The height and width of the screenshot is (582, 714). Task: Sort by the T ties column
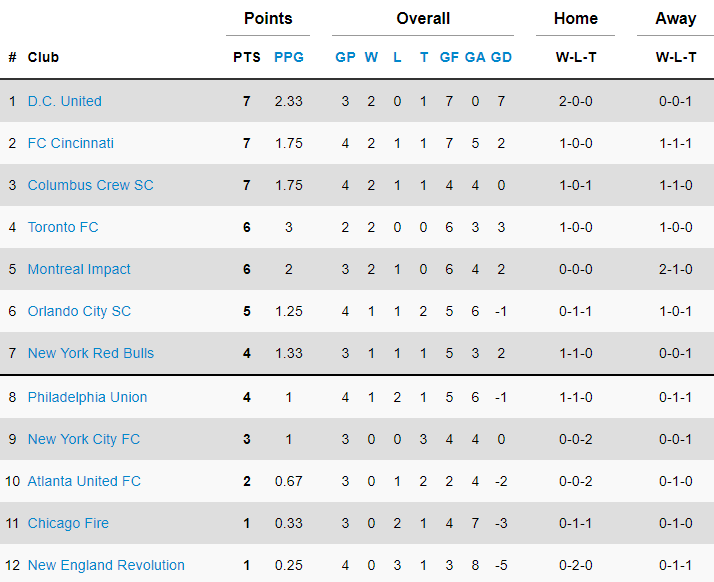tap(424, 57)
